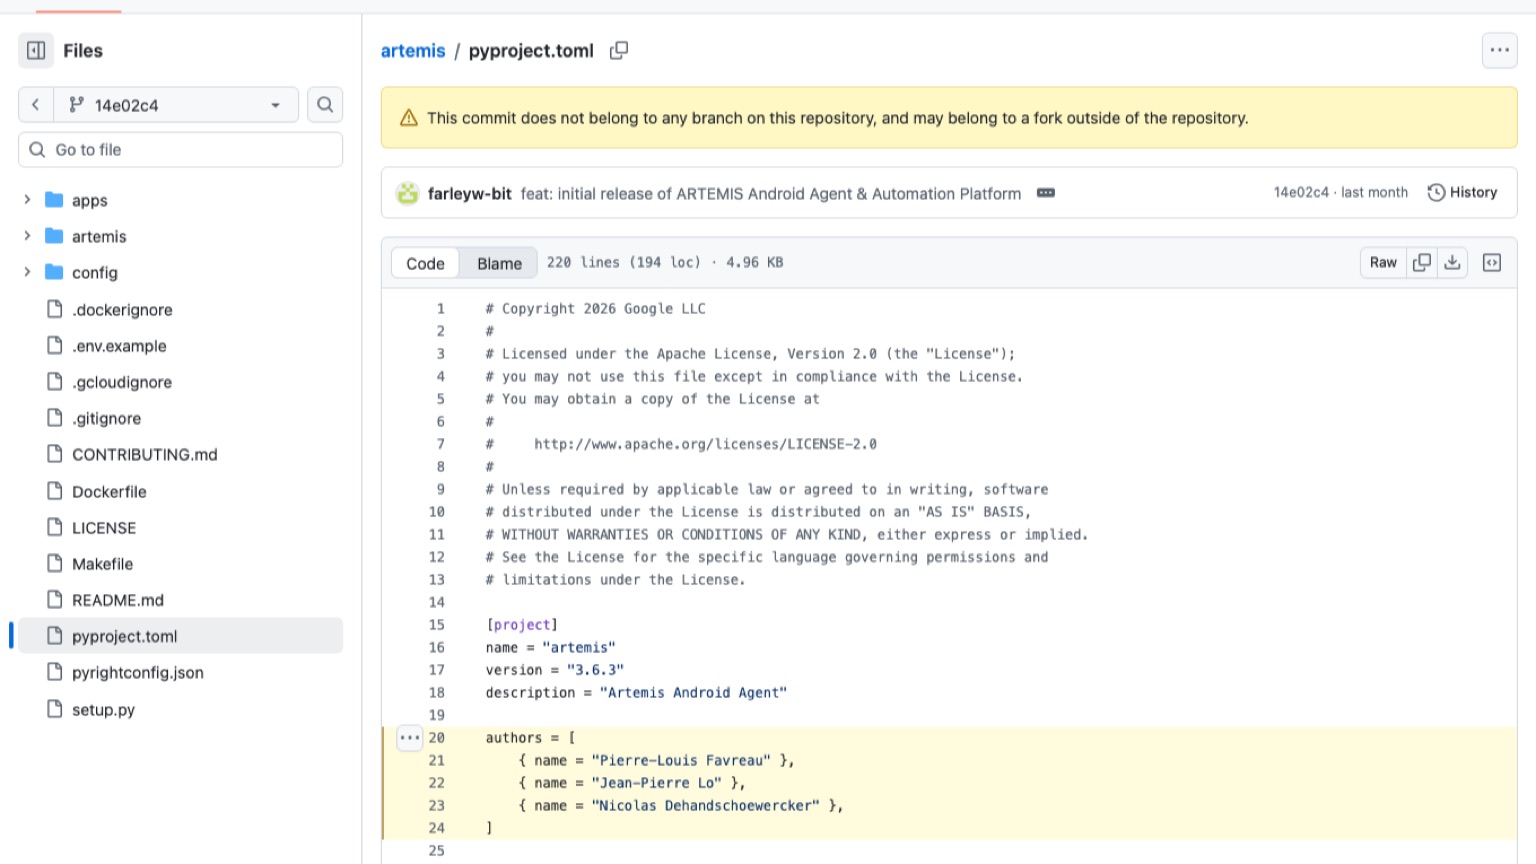Open the symbols panel
1536x864 pixels.
click(x=1492, y=262)
